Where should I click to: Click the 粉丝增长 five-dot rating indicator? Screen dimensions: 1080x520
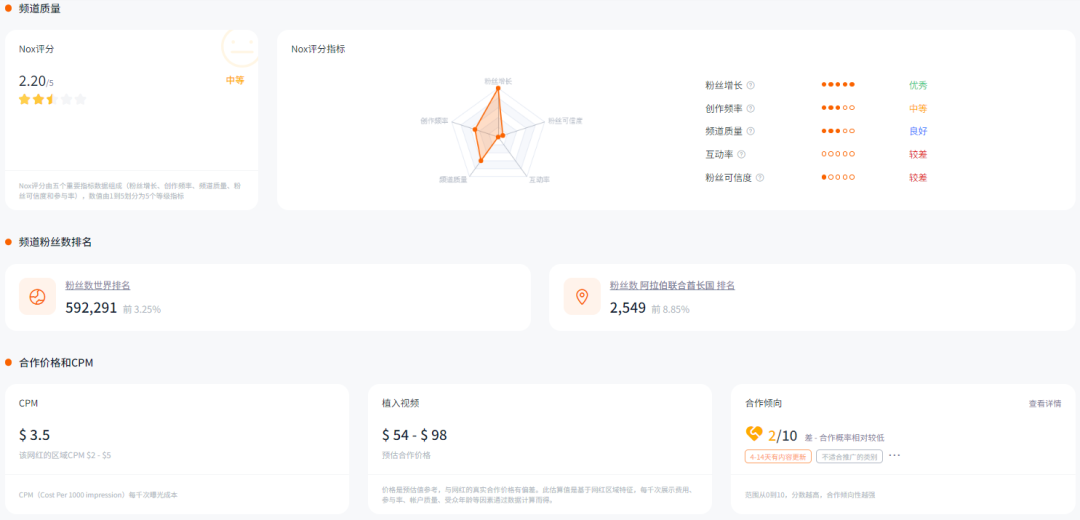pos(838,85)
